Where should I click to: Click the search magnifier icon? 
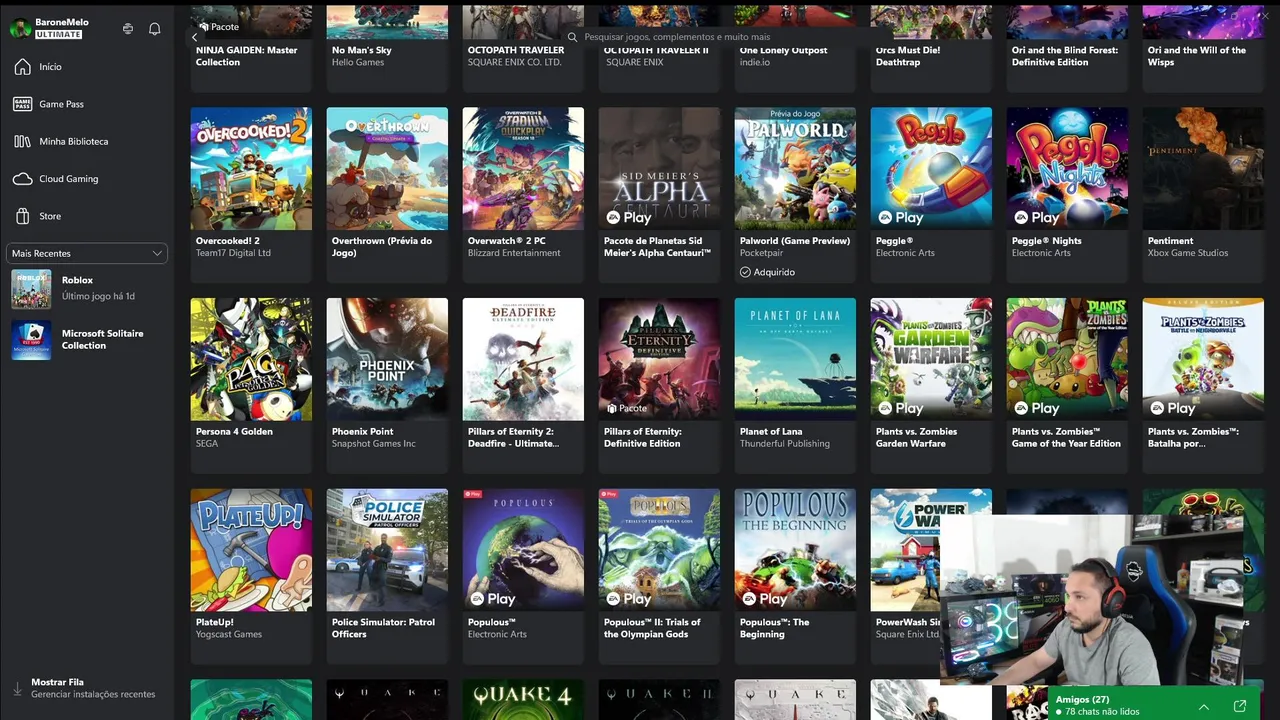pos(573,37)
